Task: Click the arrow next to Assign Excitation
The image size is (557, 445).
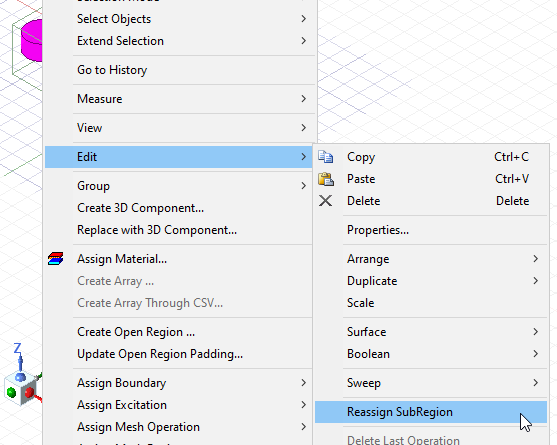Action: tap(303, 405)
